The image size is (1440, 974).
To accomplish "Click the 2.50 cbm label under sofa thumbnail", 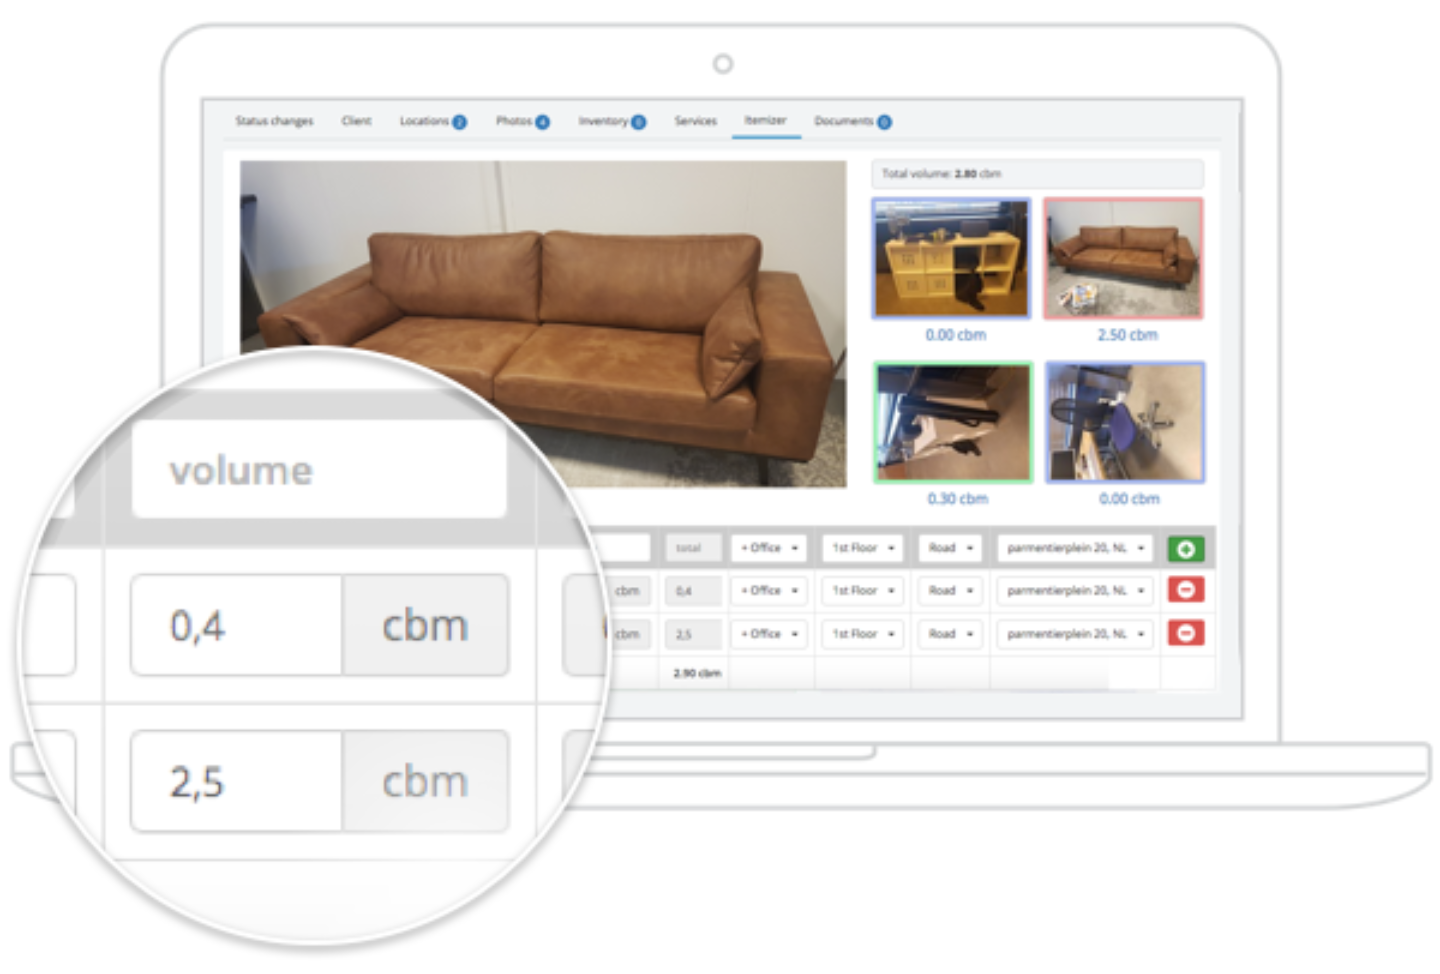I will click(1127, 335).
